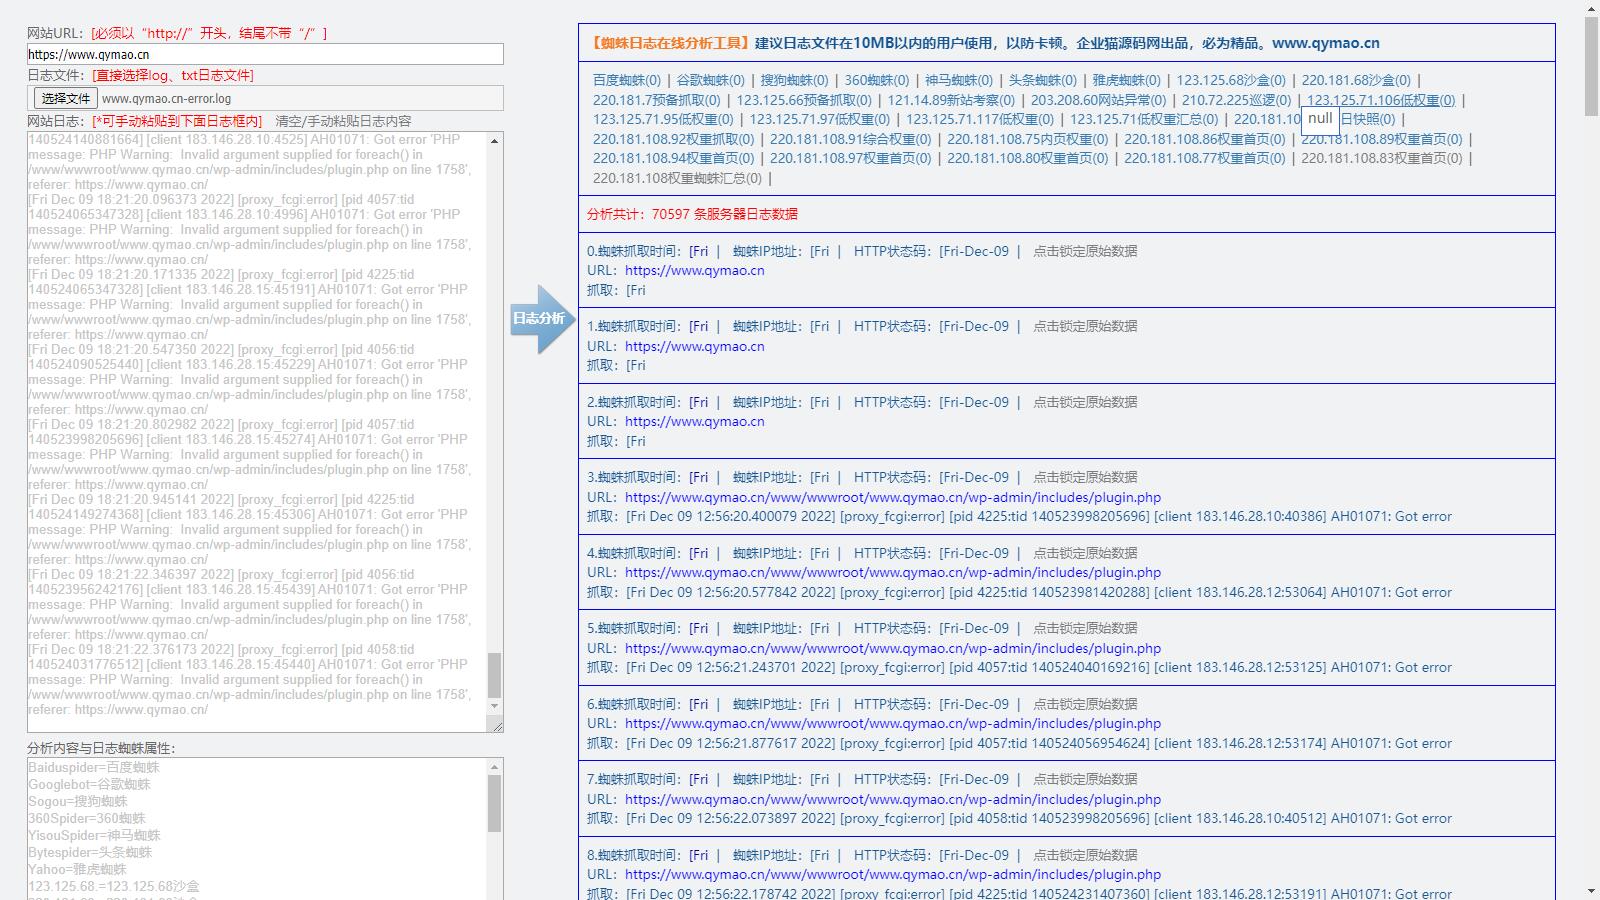1600x900 pixels.
Task: Open the URL link in entry 3
Action: [893, 497]
